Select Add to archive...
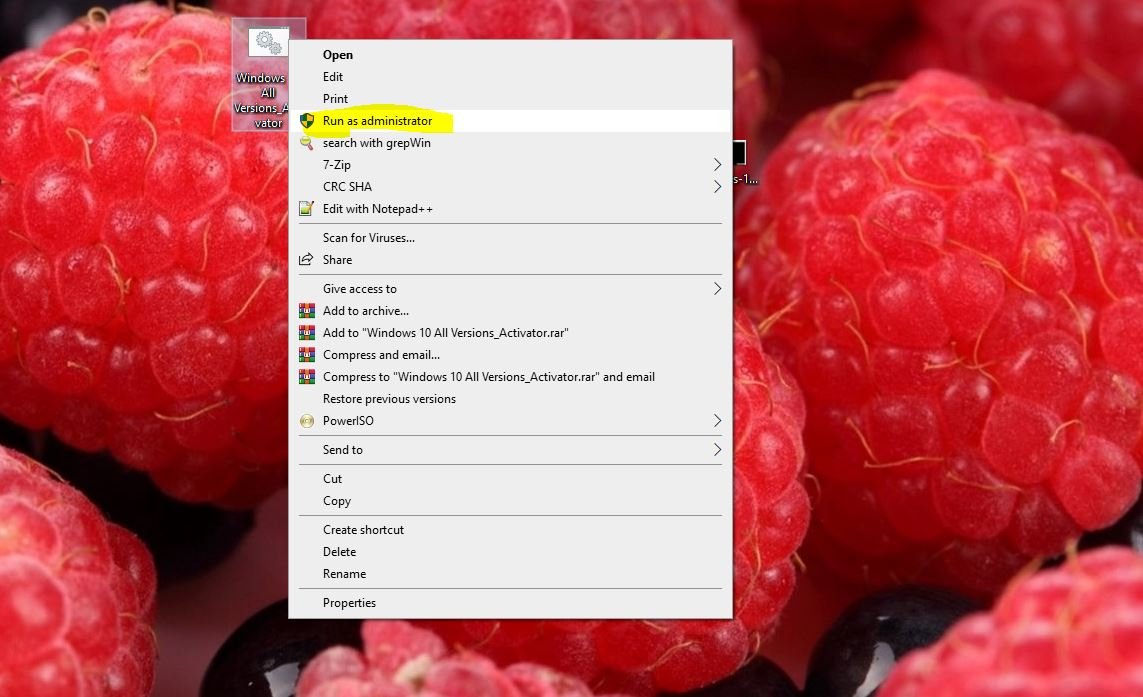Viewport: 1143px width, 697px height. [510, 311]
